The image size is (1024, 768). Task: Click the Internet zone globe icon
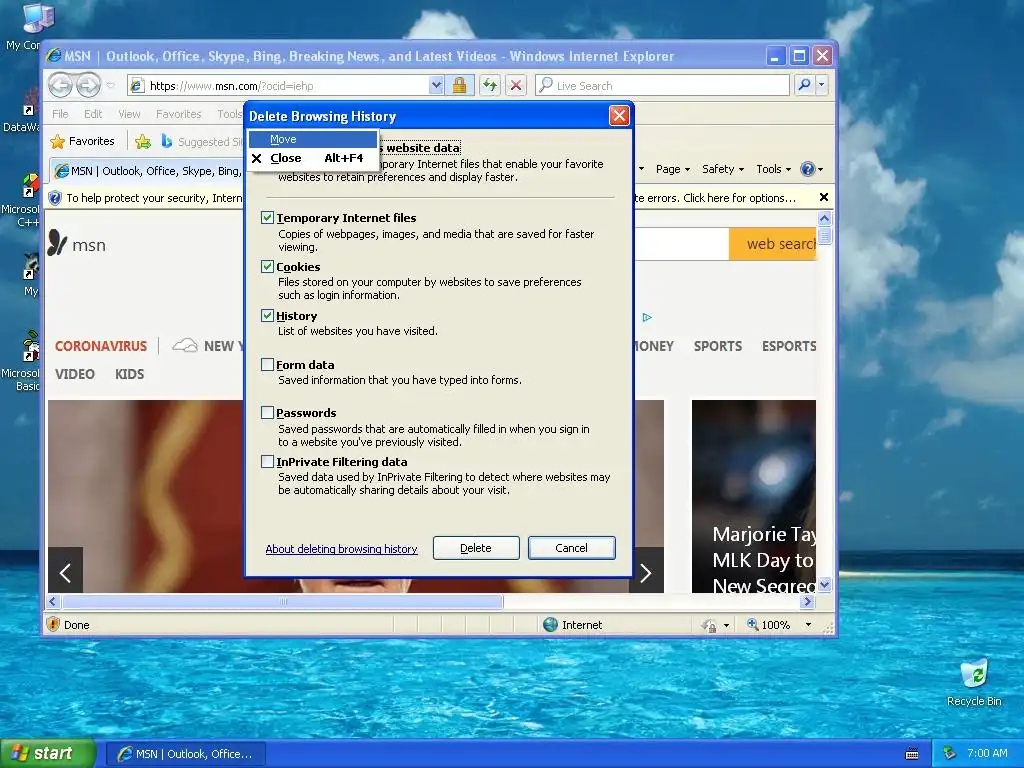pyautogui.click(x=551, y=624)
